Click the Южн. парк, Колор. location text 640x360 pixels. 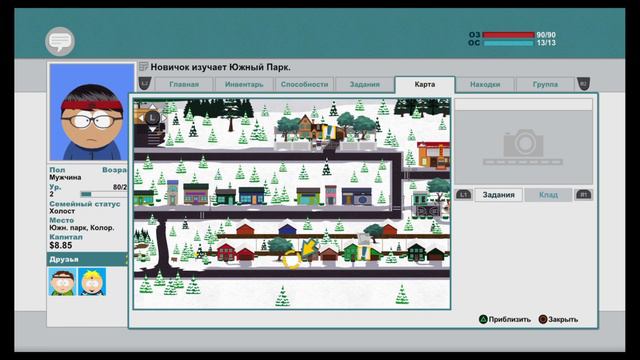pyautogui.click(x=82, y=228)
